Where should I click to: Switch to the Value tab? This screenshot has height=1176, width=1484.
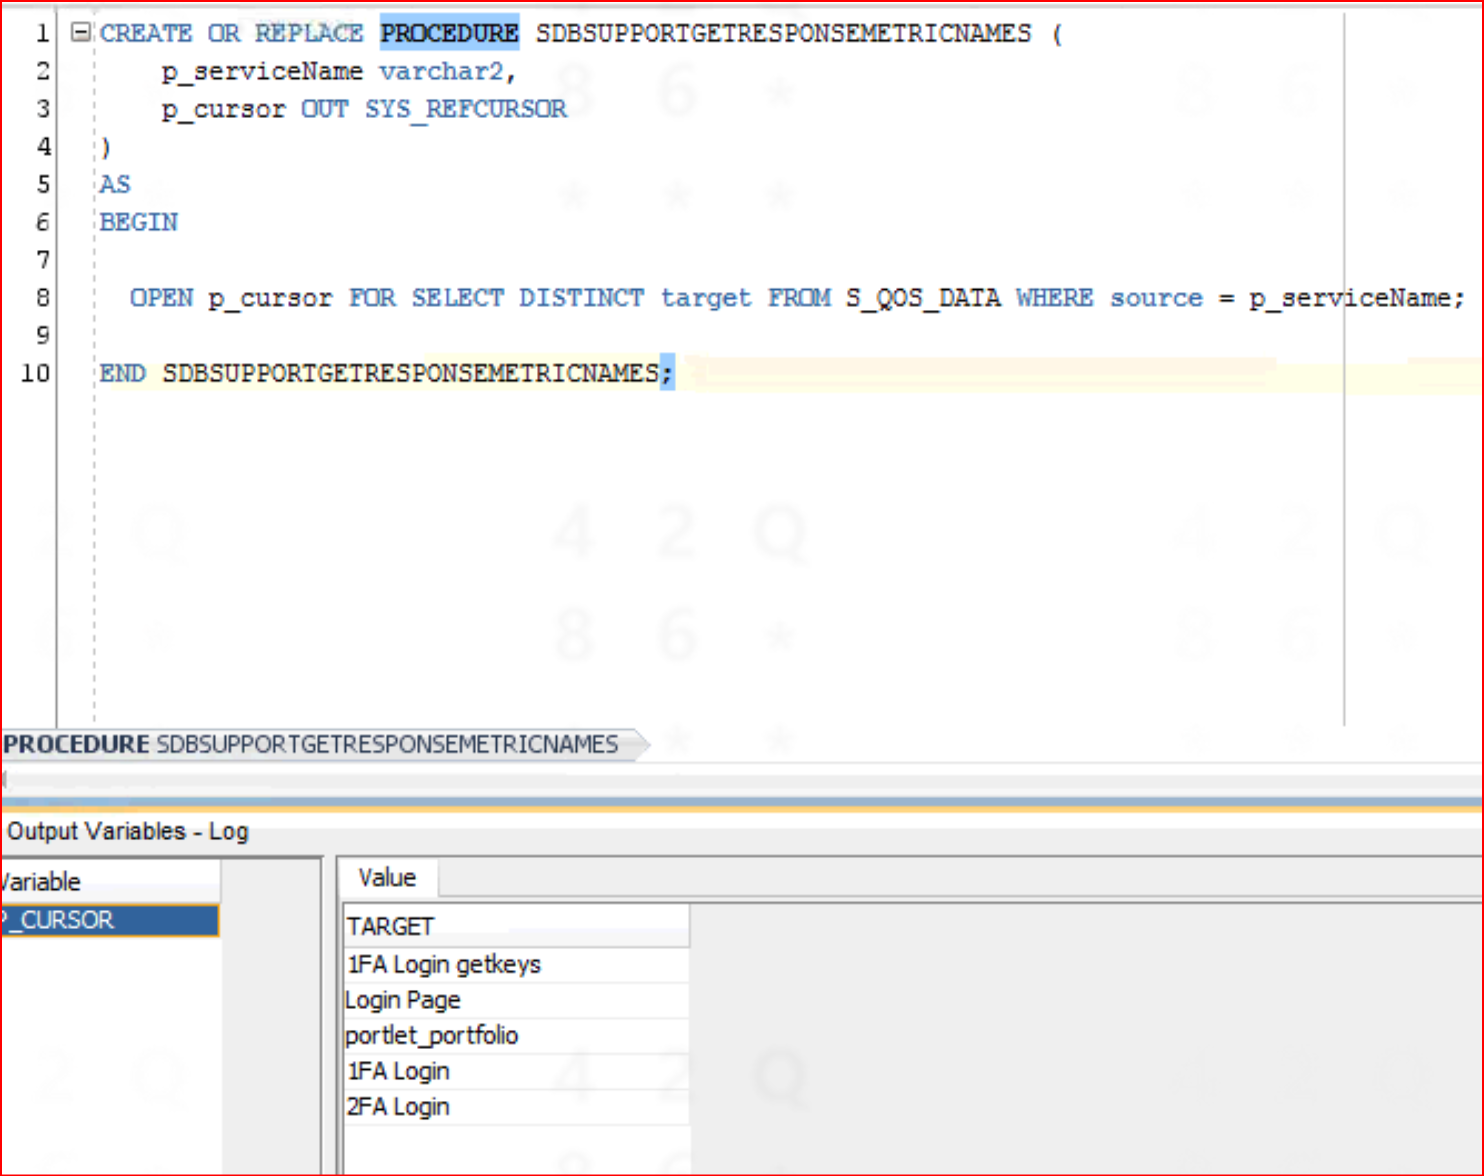click(387, 878)
